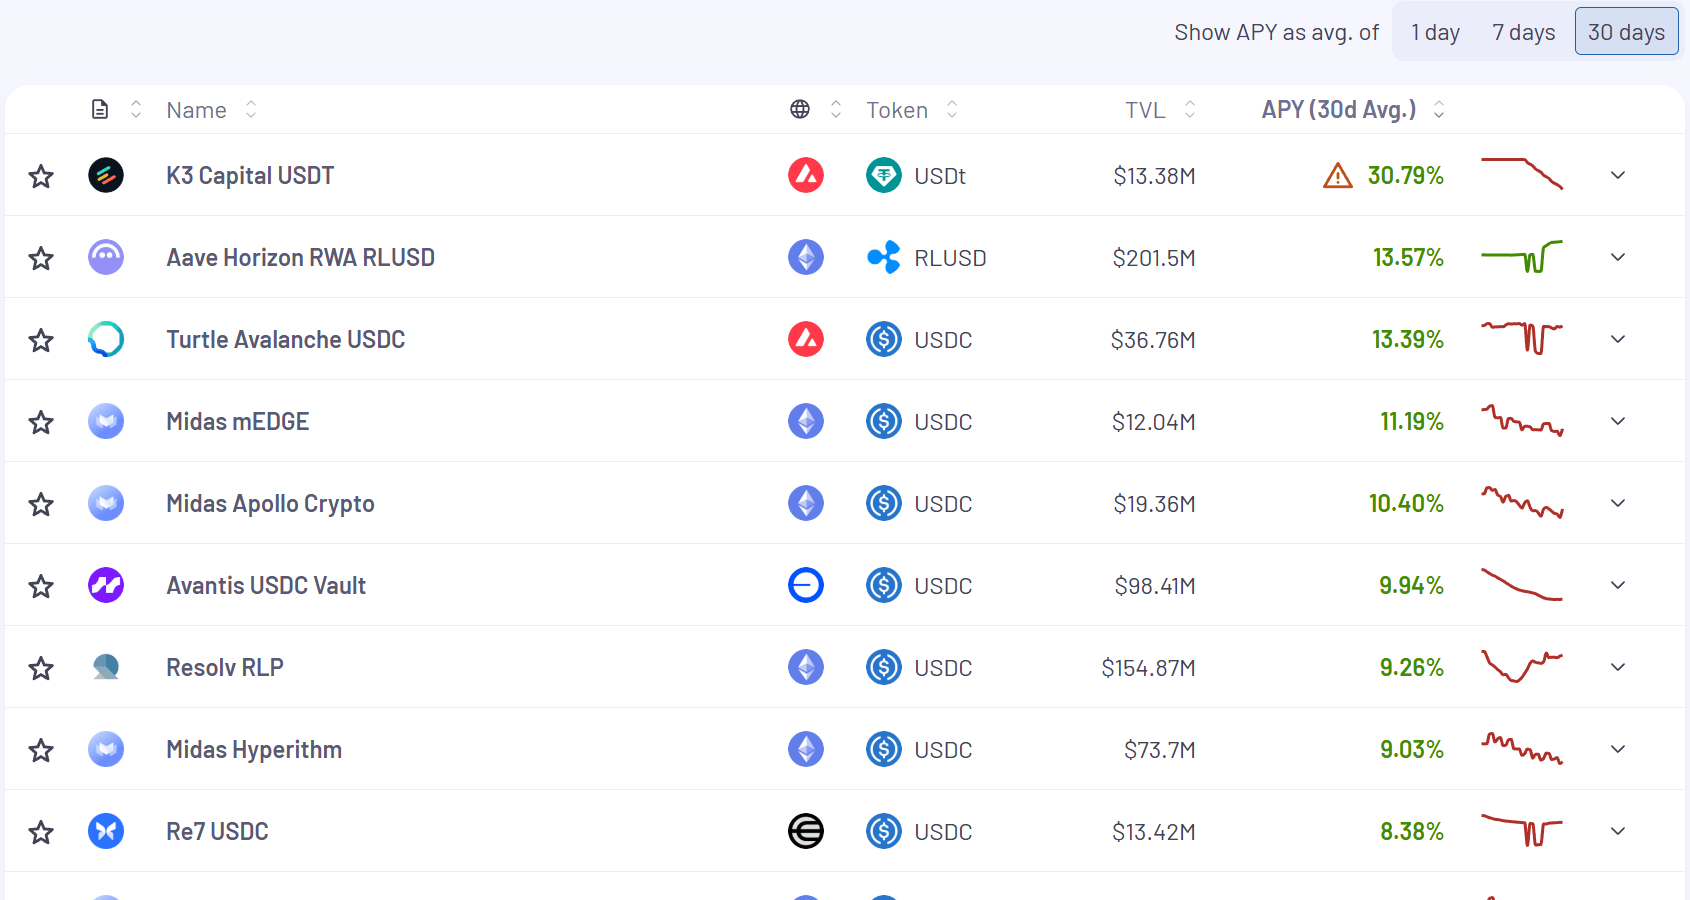The image size is (1690, 900).
Task: Expand the Resolv RLP row chevron
Action: coord(1618,668)
